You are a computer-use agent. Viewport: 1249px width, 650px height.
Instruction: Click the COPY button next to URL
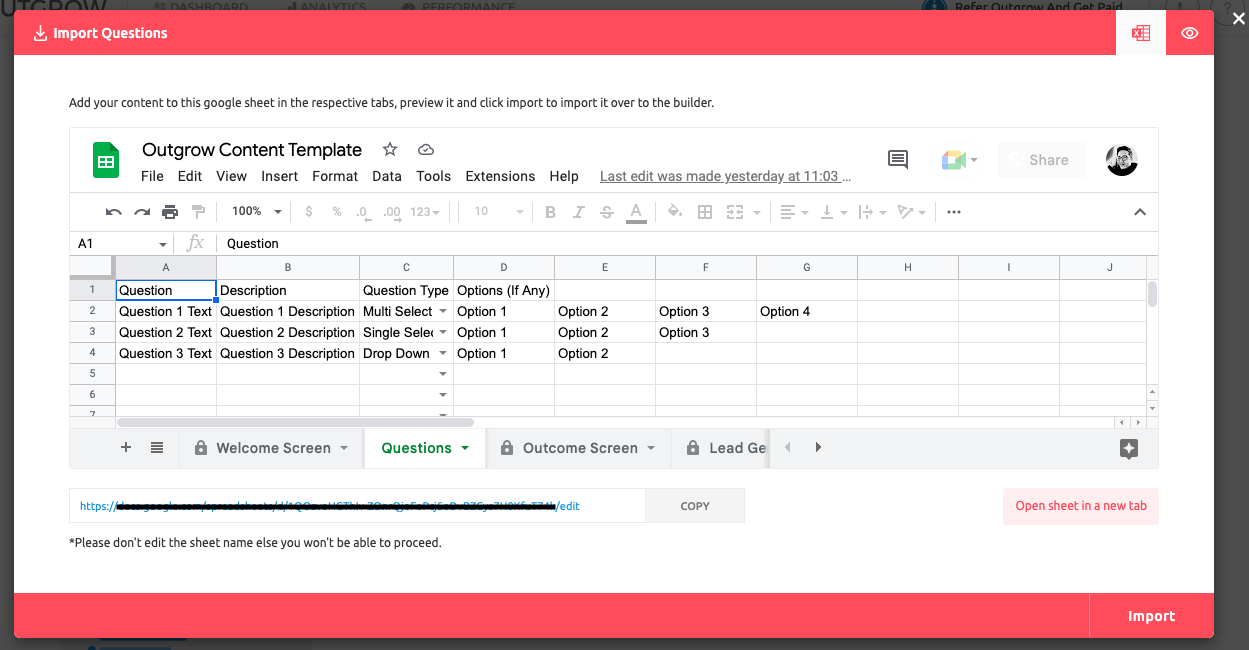point(695,506)
